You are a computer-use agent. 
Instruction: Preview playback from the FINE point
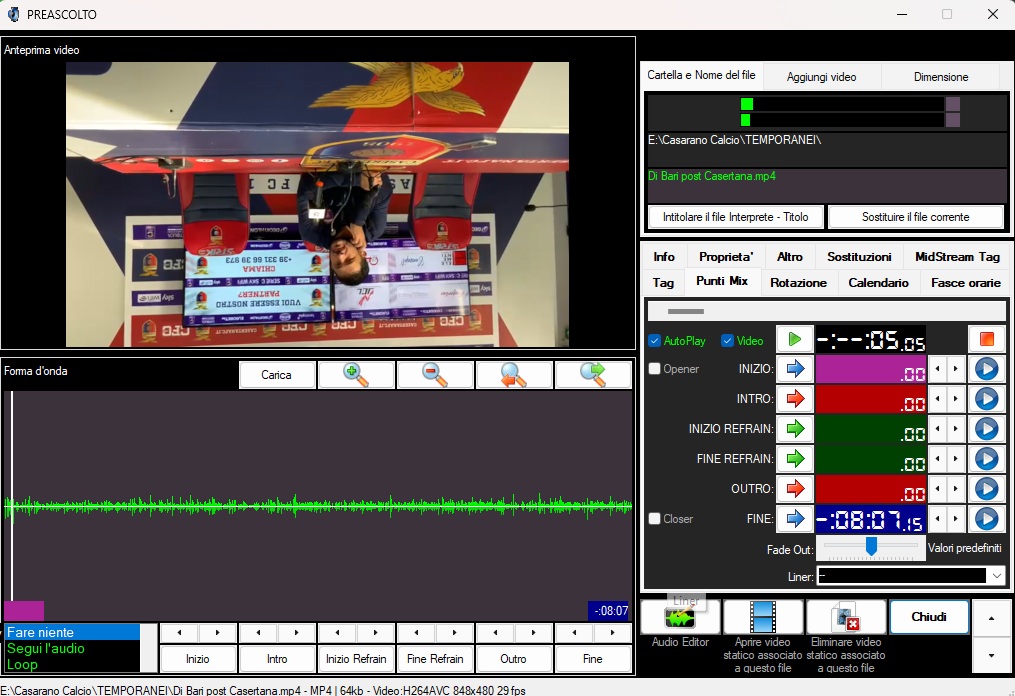tap(986, 519)
